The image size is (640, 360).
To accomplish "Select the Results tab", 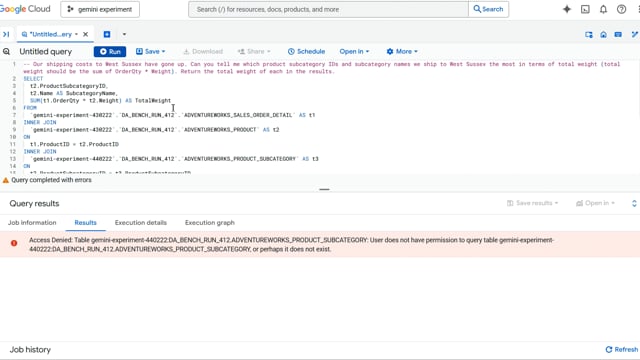I will [x=85, y=222].
